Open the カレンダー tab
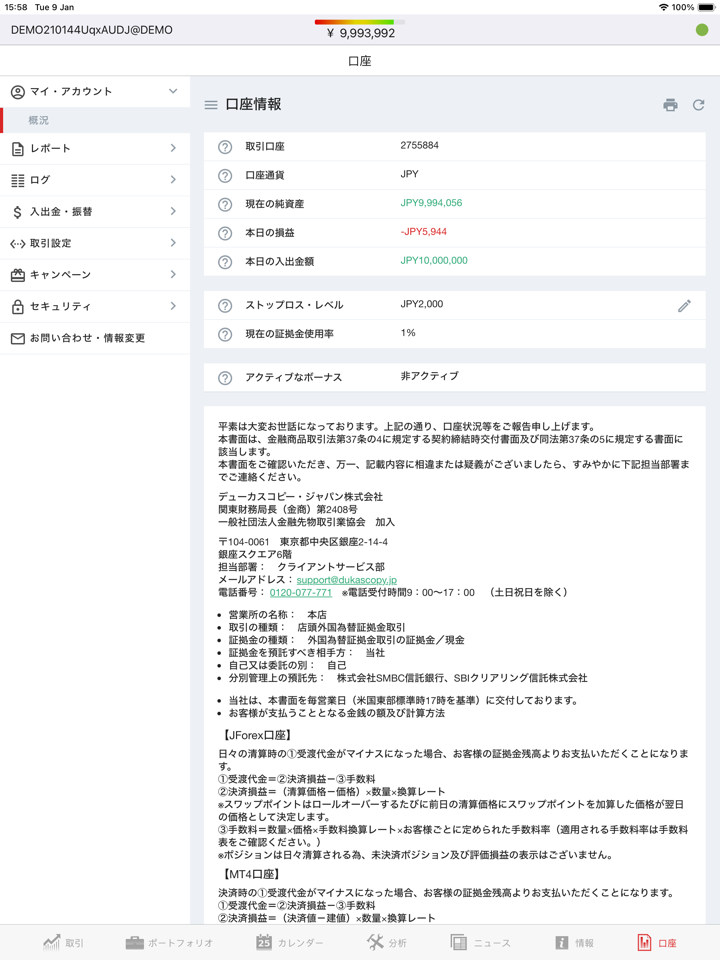This screenshot has width=720, height=960. (x=289, y=942)
